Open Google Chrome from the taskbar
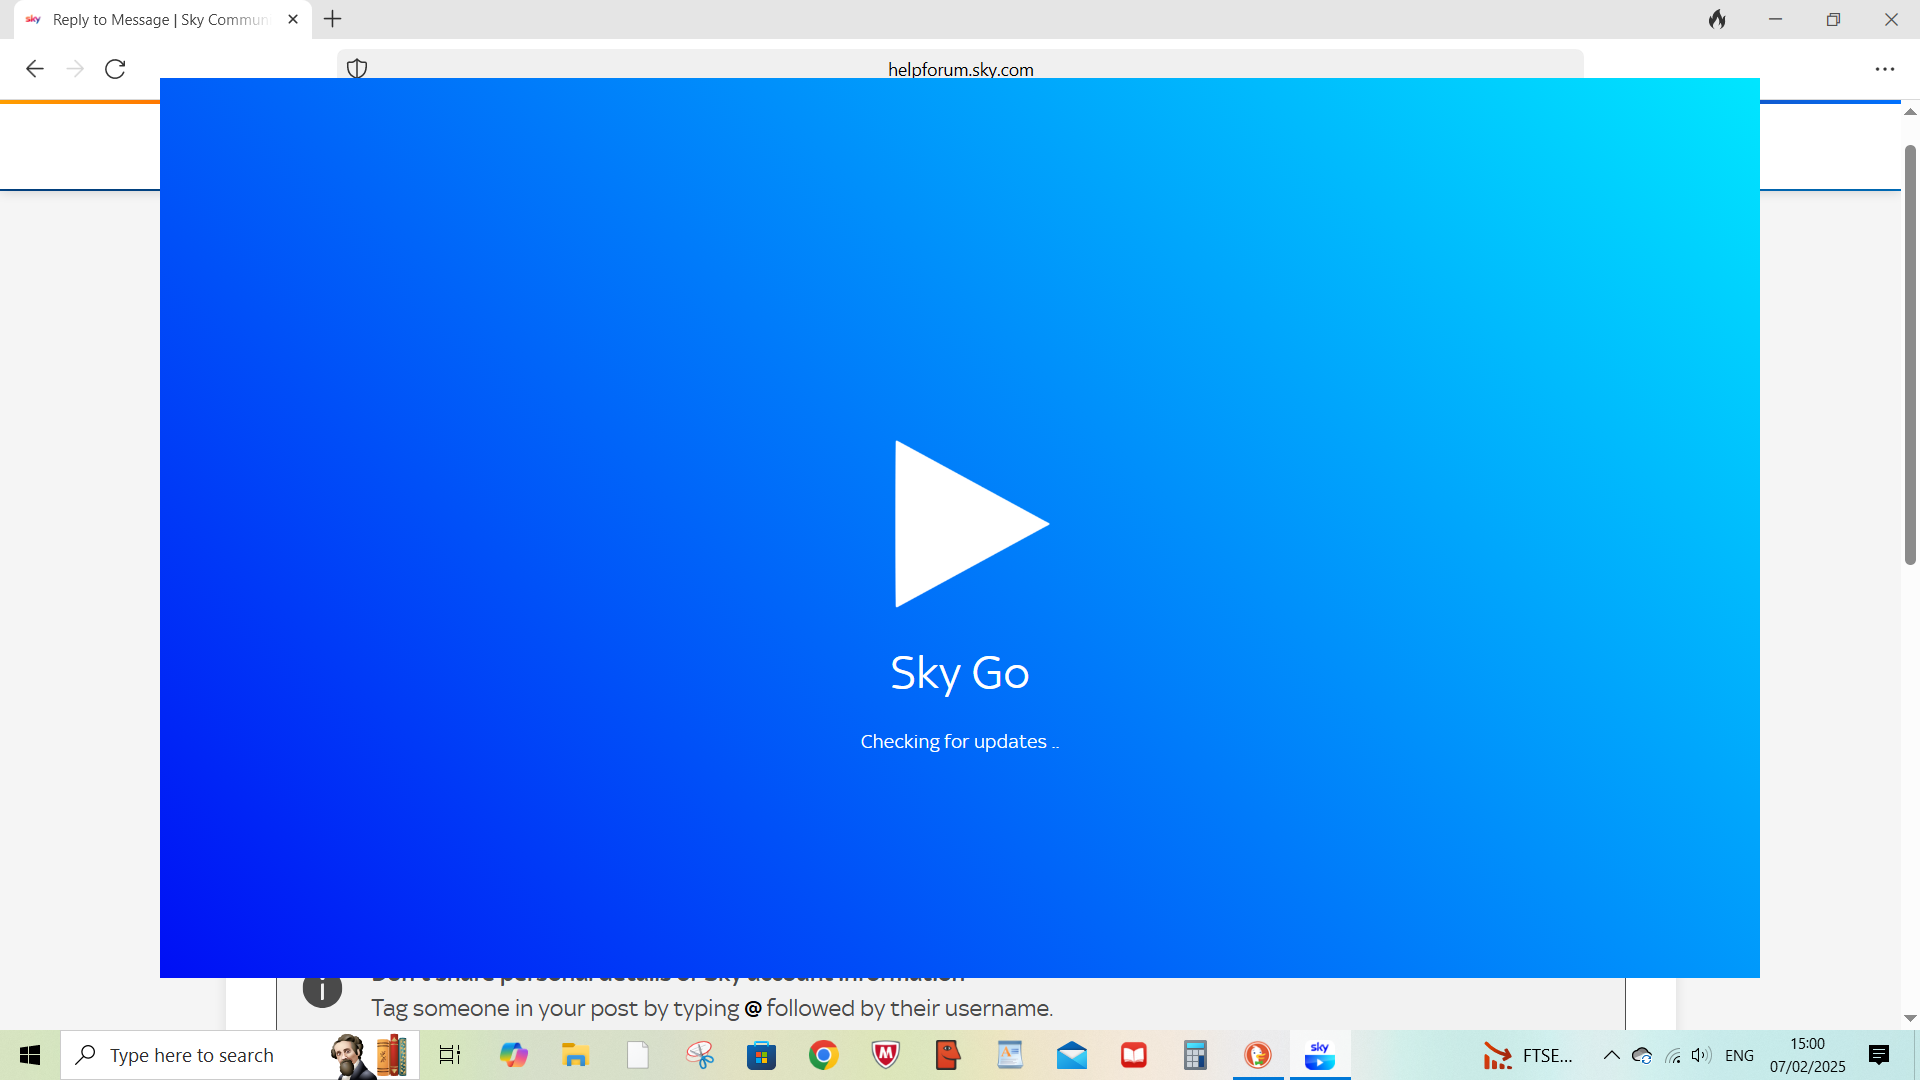This screenshot has width=1920, height=1080. tap(823, 1055)
